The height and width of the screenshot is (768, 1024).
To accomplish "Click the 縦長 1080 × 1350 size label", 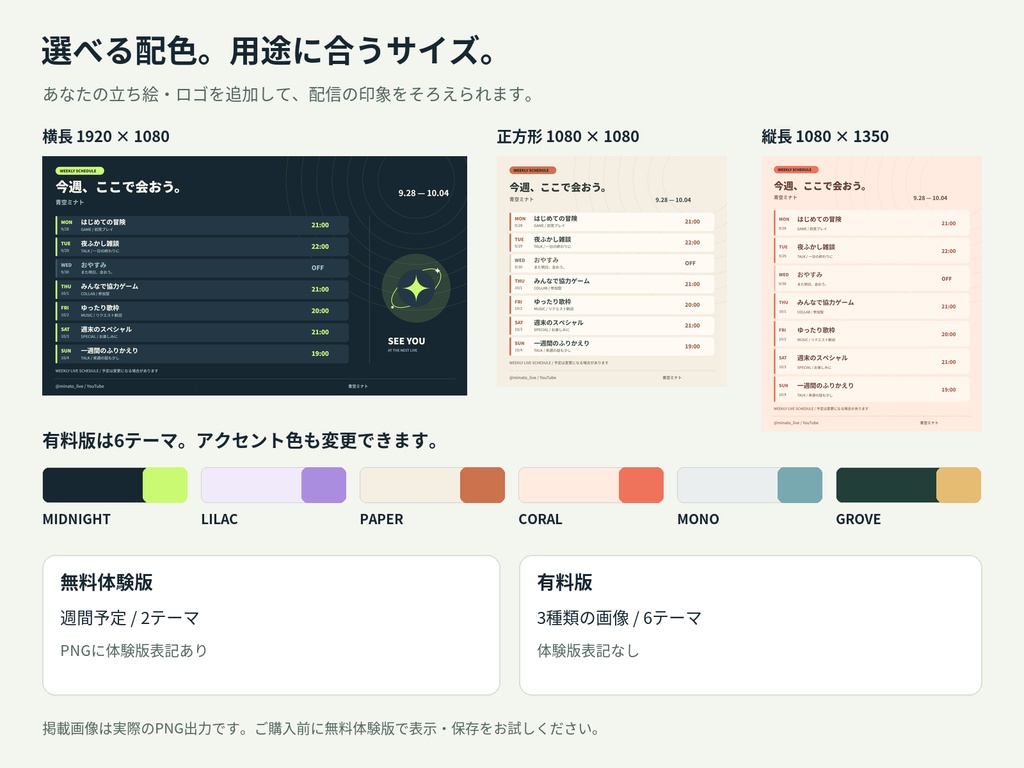I will click(825, 136).
